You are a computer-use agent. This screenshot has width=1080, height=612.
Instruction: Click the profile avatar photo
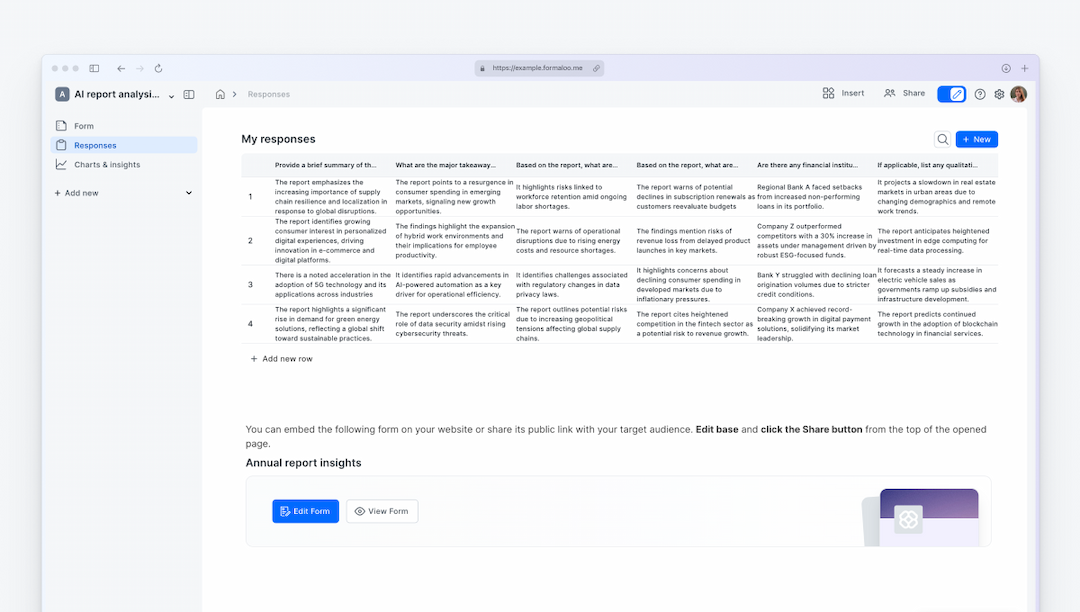[x=1018, y=93]
